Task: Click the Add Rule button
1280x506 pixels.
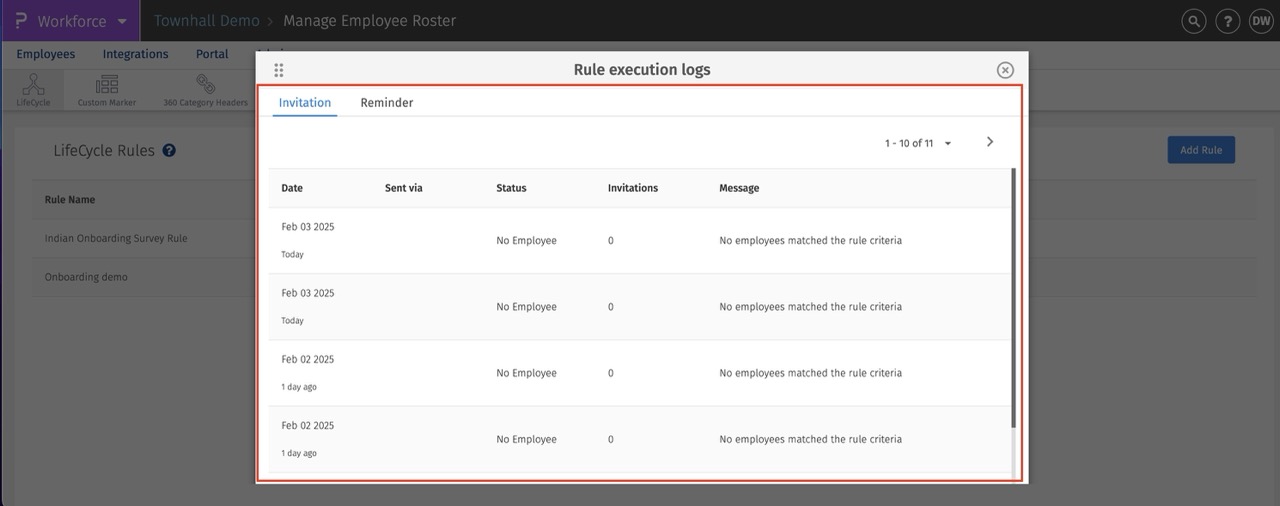Action: (x=1201, y=150)
